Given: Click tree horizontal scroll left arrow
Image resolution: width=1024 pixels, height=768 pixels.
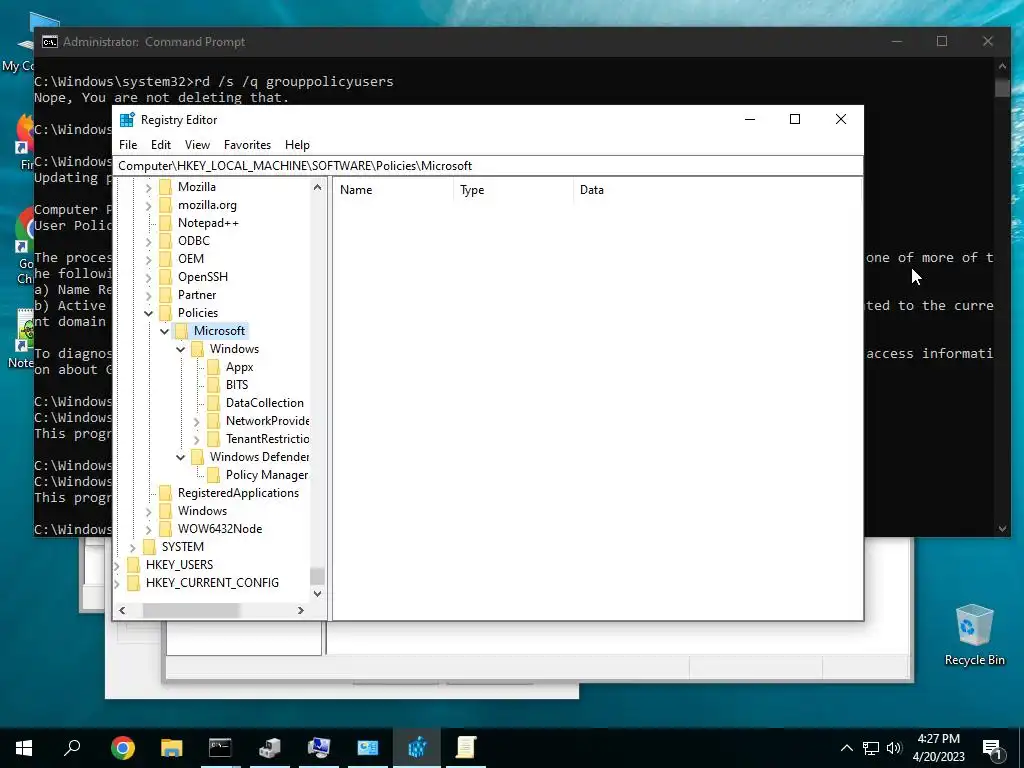Looking at the screenshot, I should [122, 611].
